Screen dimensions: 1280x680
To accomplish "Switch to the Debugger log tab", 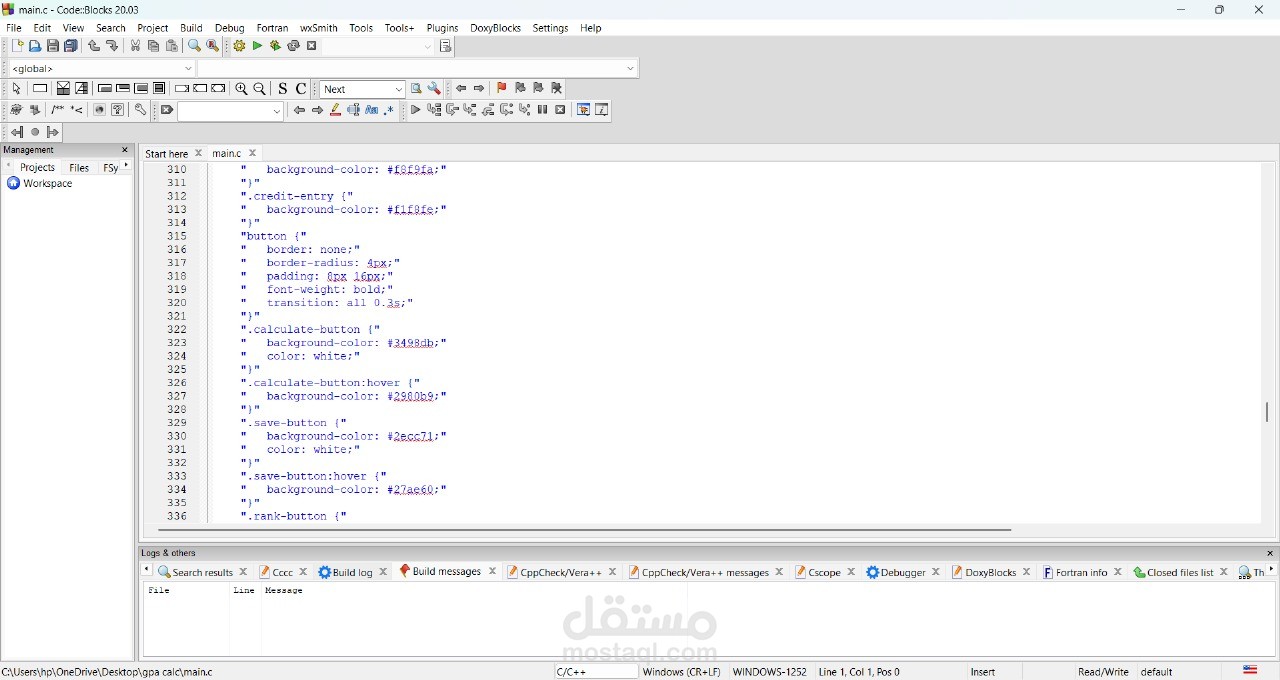I will click(x=896, y=572).
